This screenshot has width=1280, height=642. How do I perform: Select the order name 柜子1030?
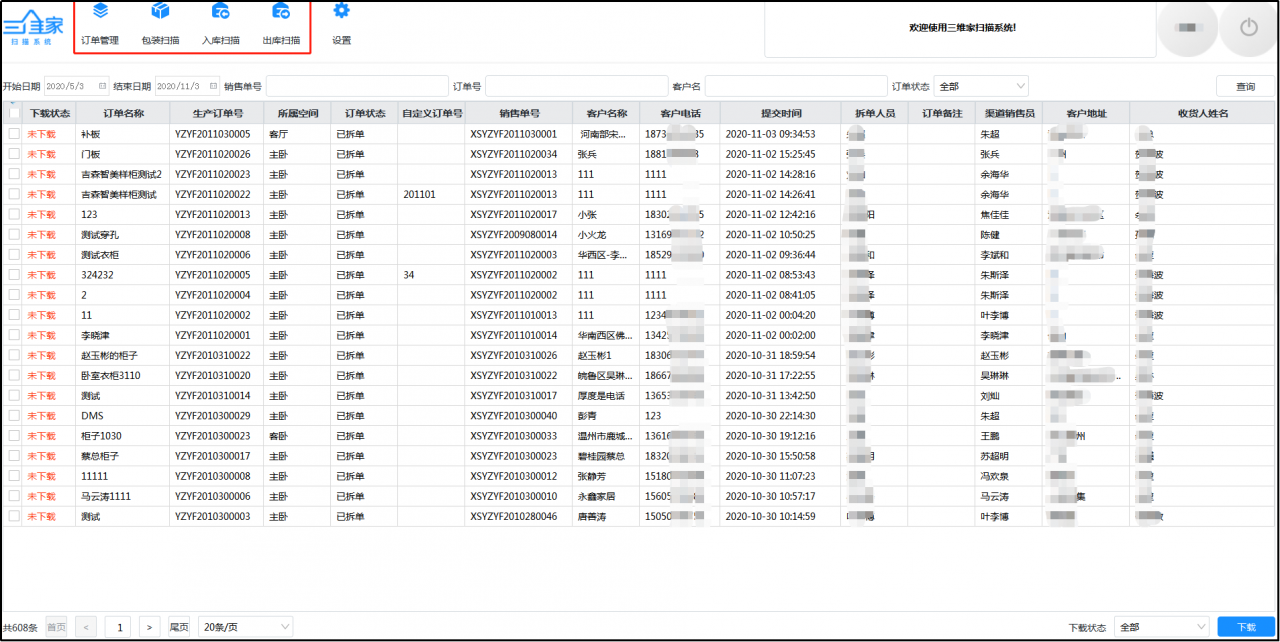coord(101,436)
